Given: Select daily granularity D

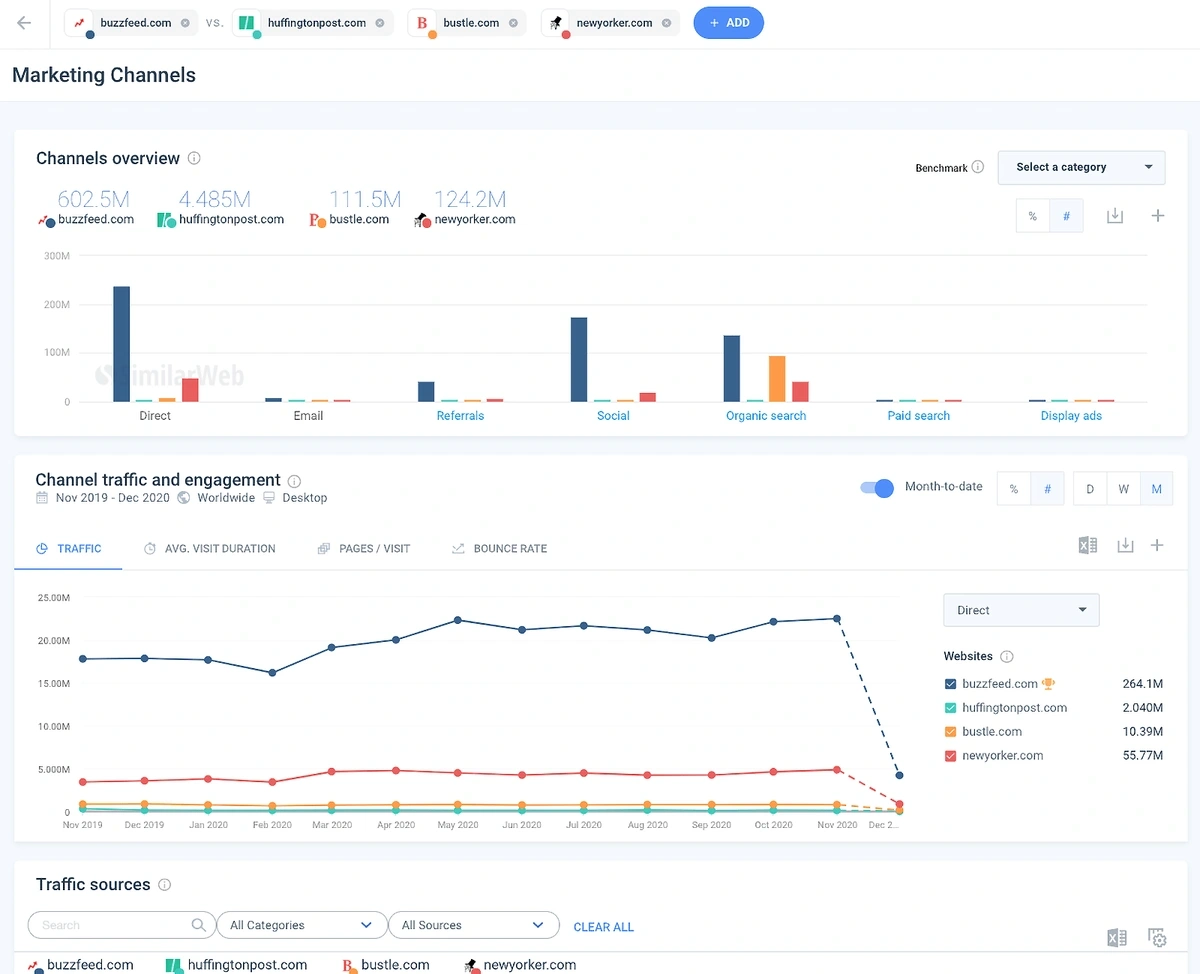Looking at the screenshot, I should click(1090, 489).
